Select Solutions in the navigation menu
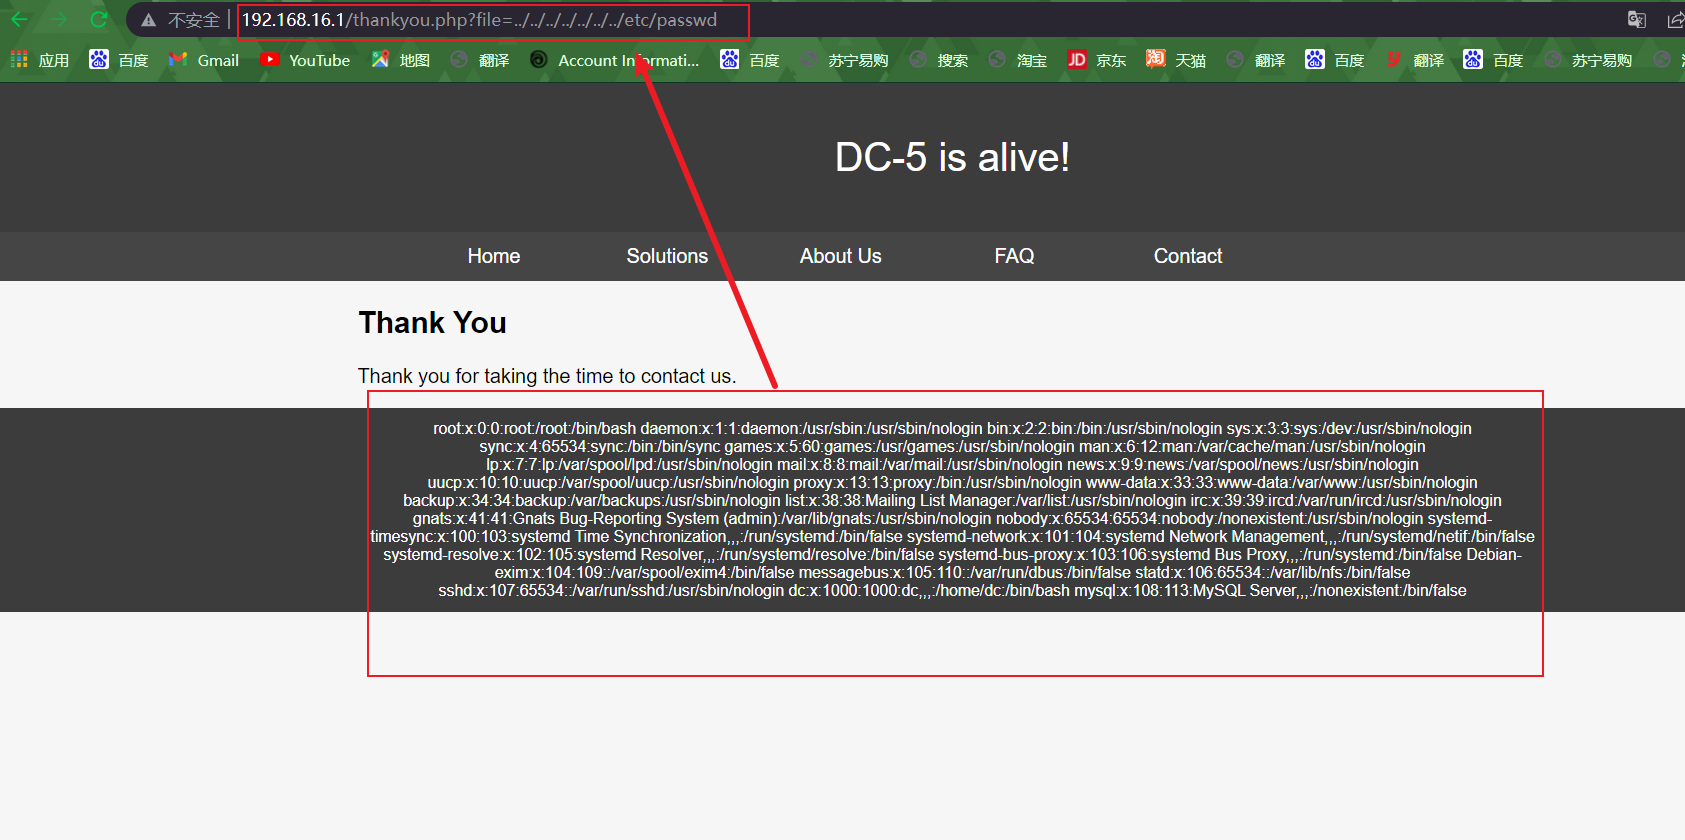1685x840 pixels. 667,256
